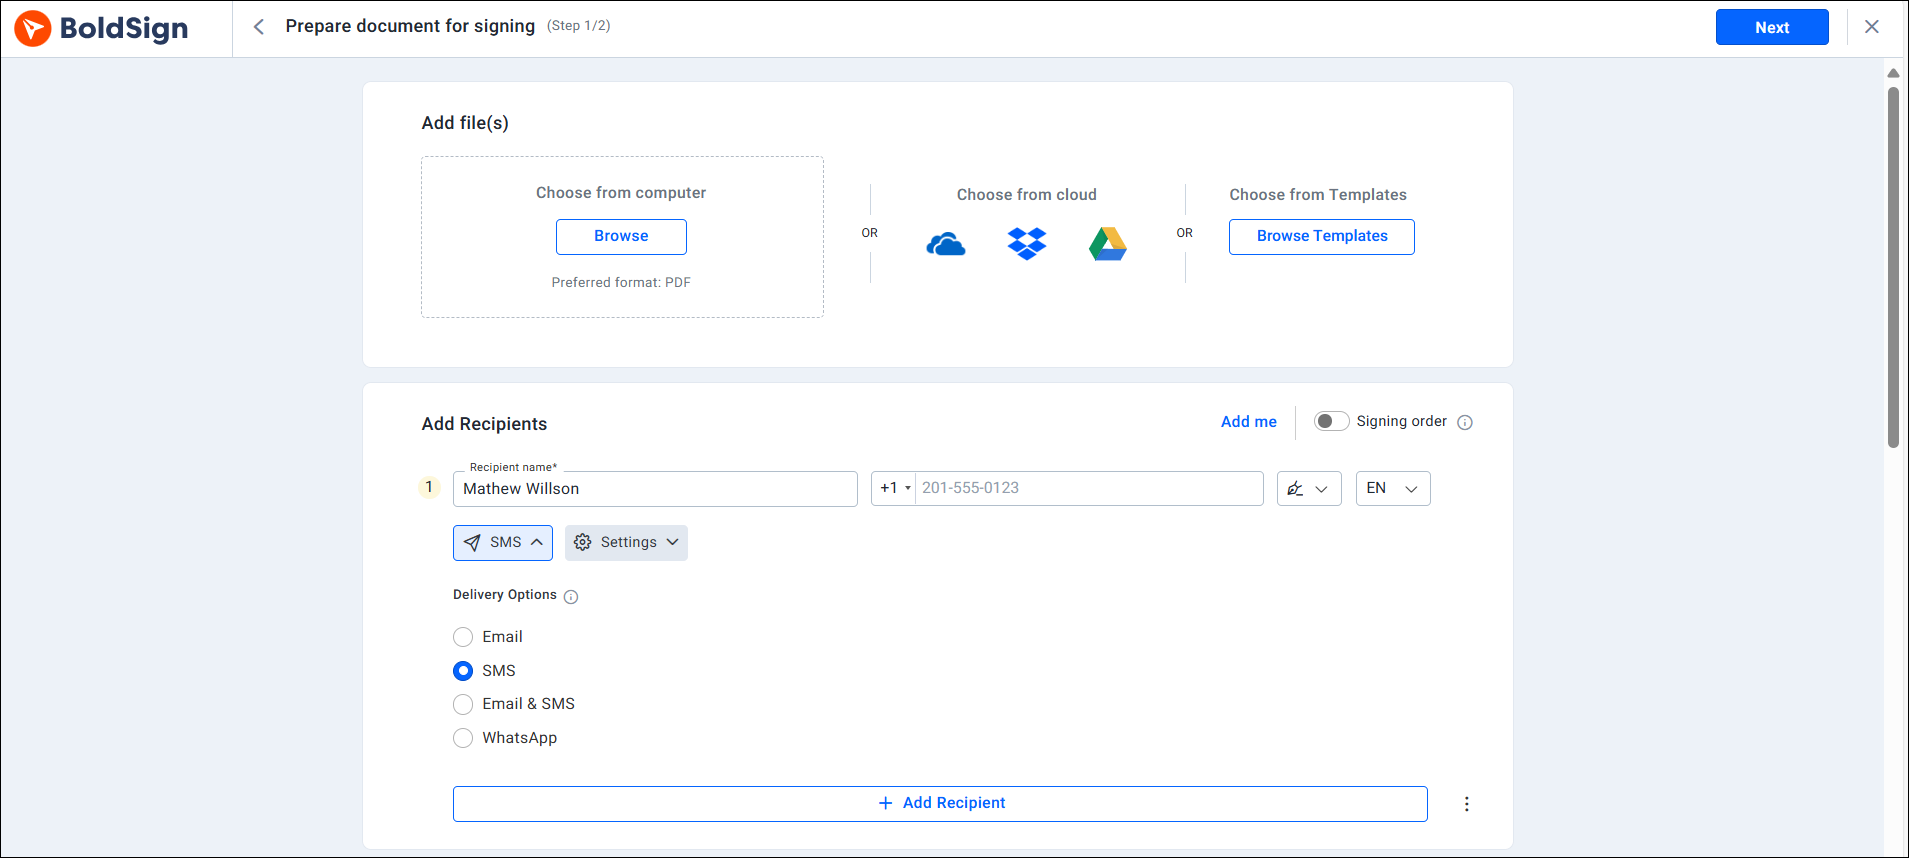The height and width of the screenshot is (858, 1909).
Task: Click the Browse Templates button
Action: click(1322, 237)
